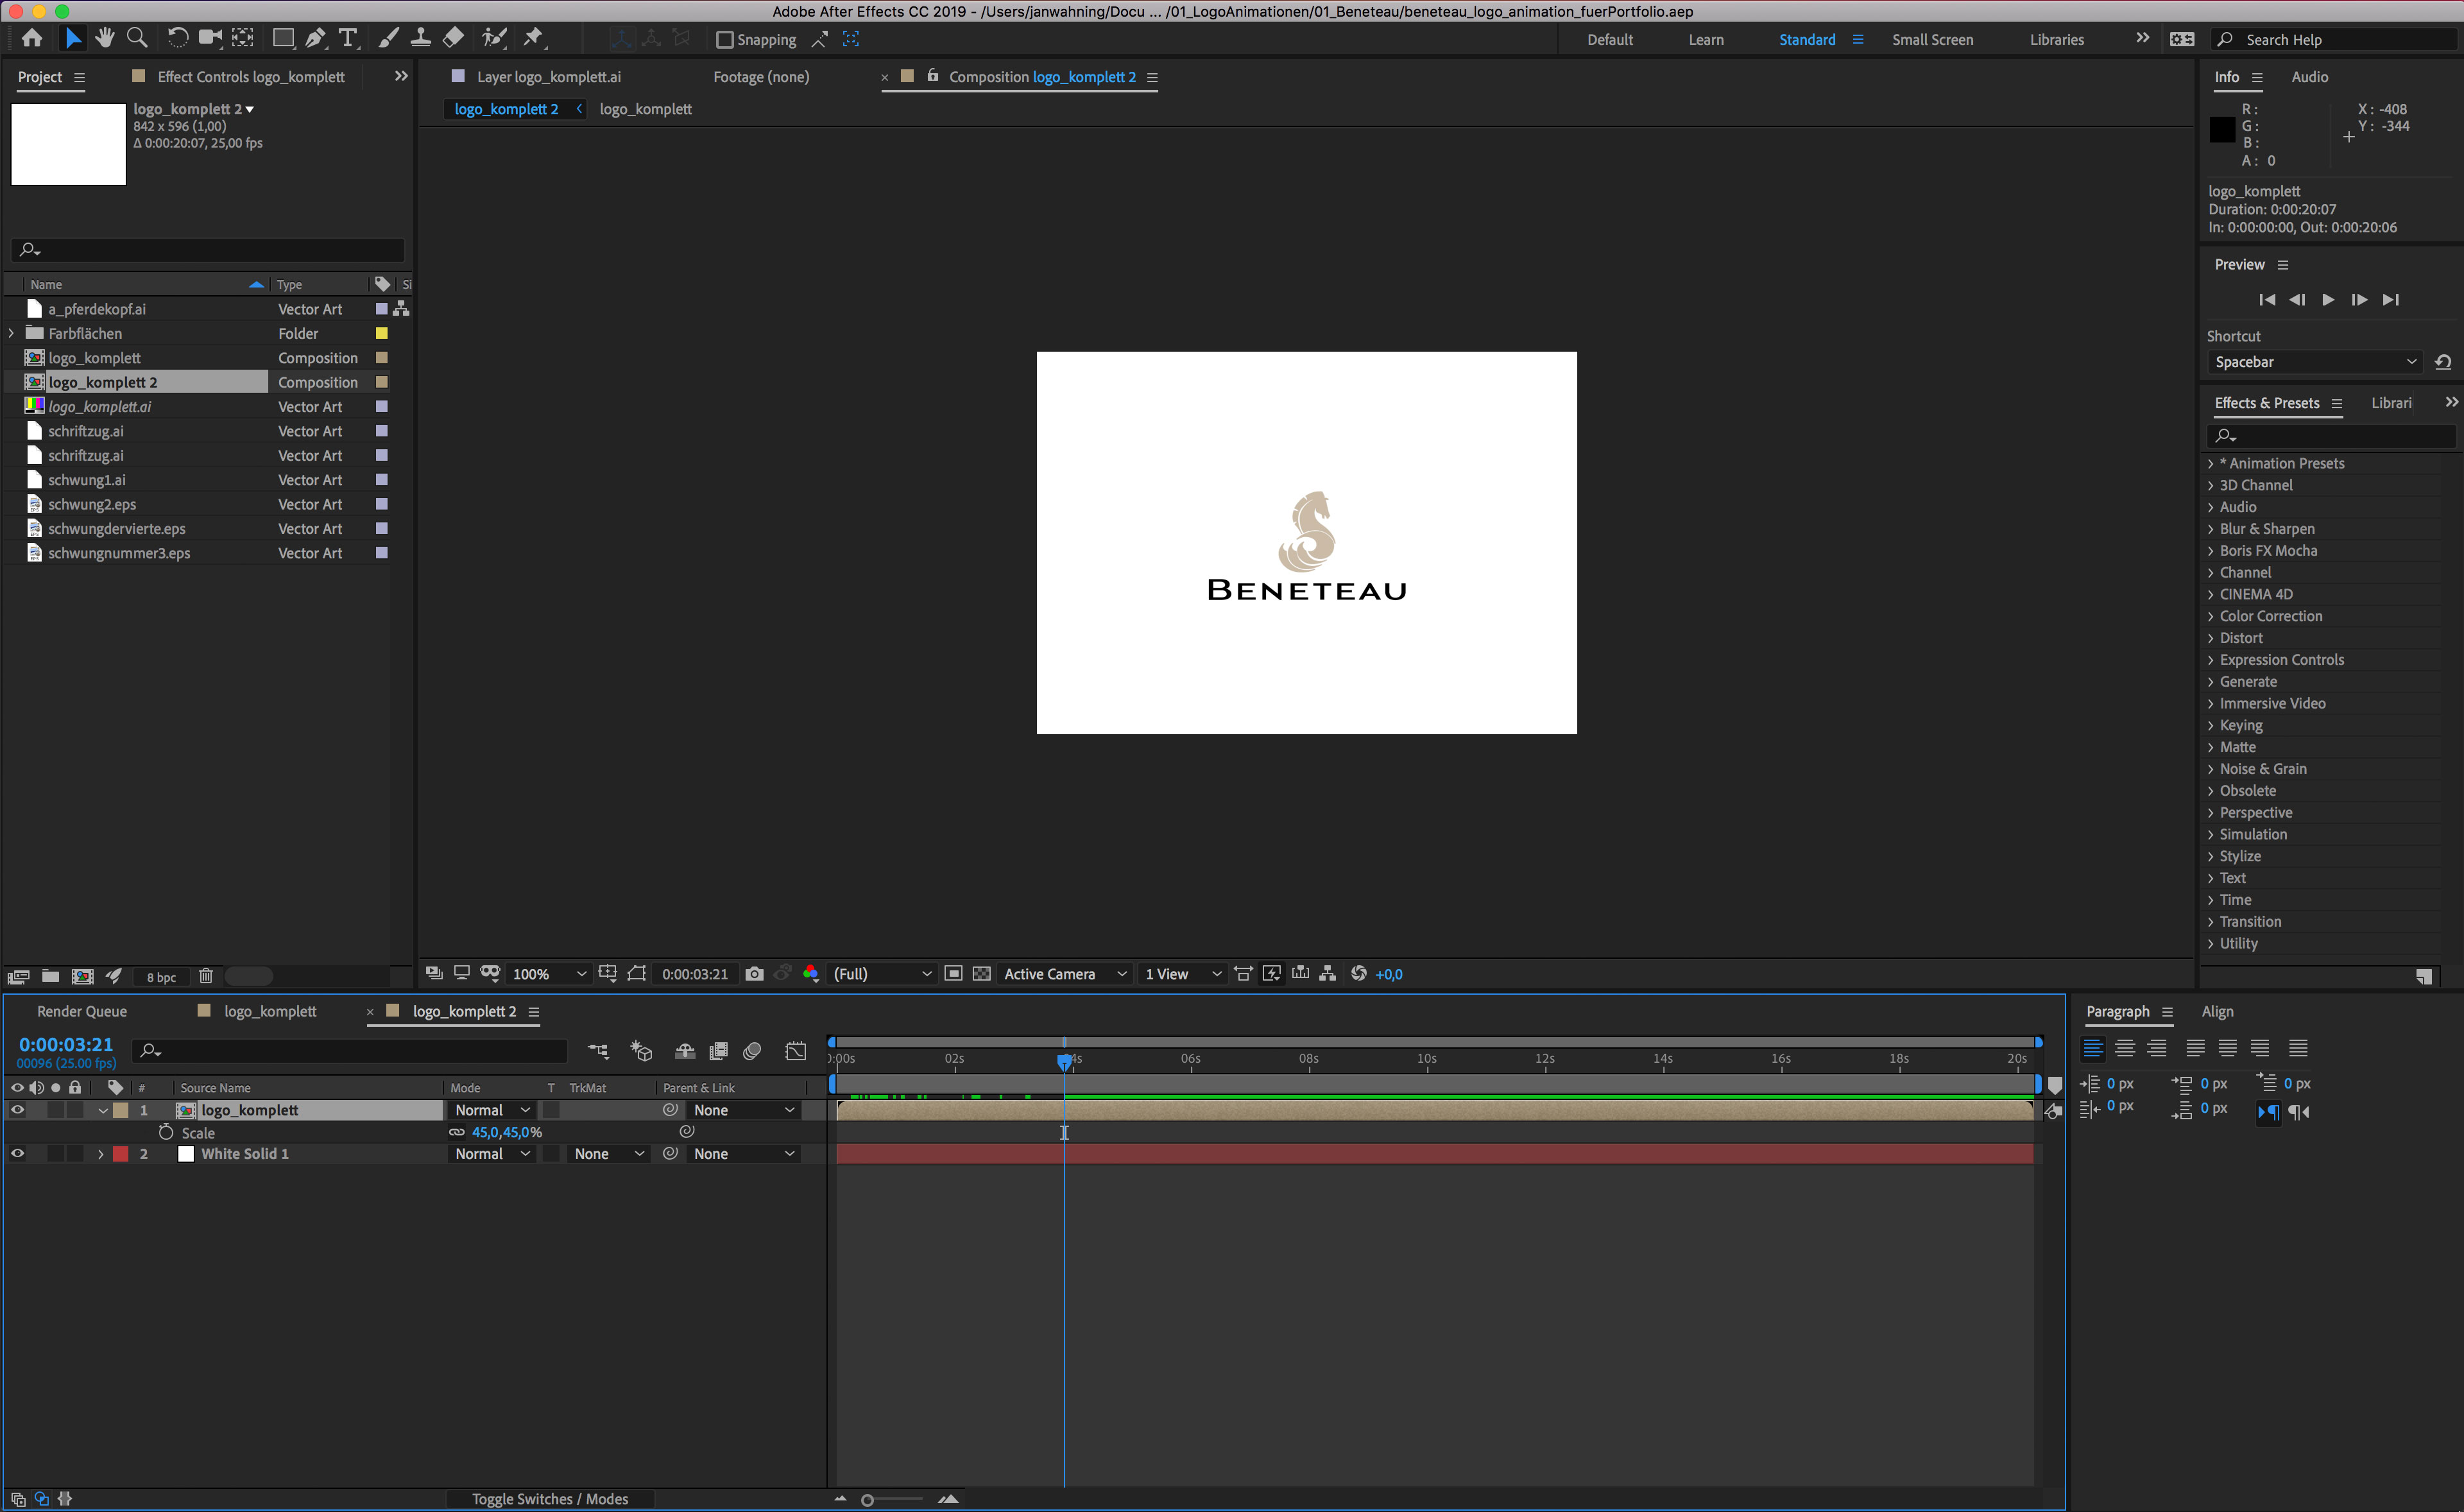This screenshot has width=2464, height=1512.
Task: Switch to Small Screen workspace
Action: (x=1932, y=40)
